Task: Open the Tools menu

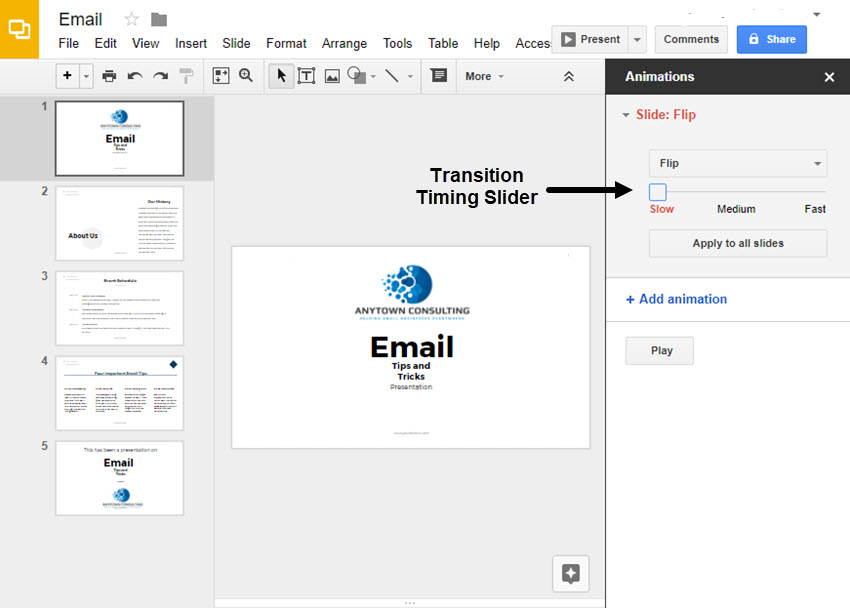Action: click(397, 43)
